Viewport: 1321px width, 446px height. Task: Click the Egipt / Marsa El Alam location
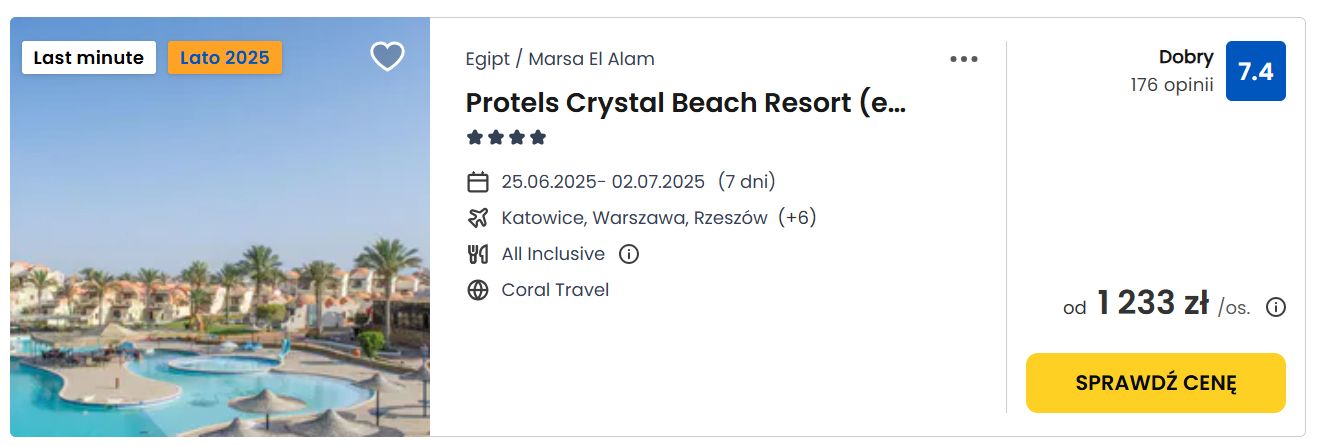coord(560,59)
